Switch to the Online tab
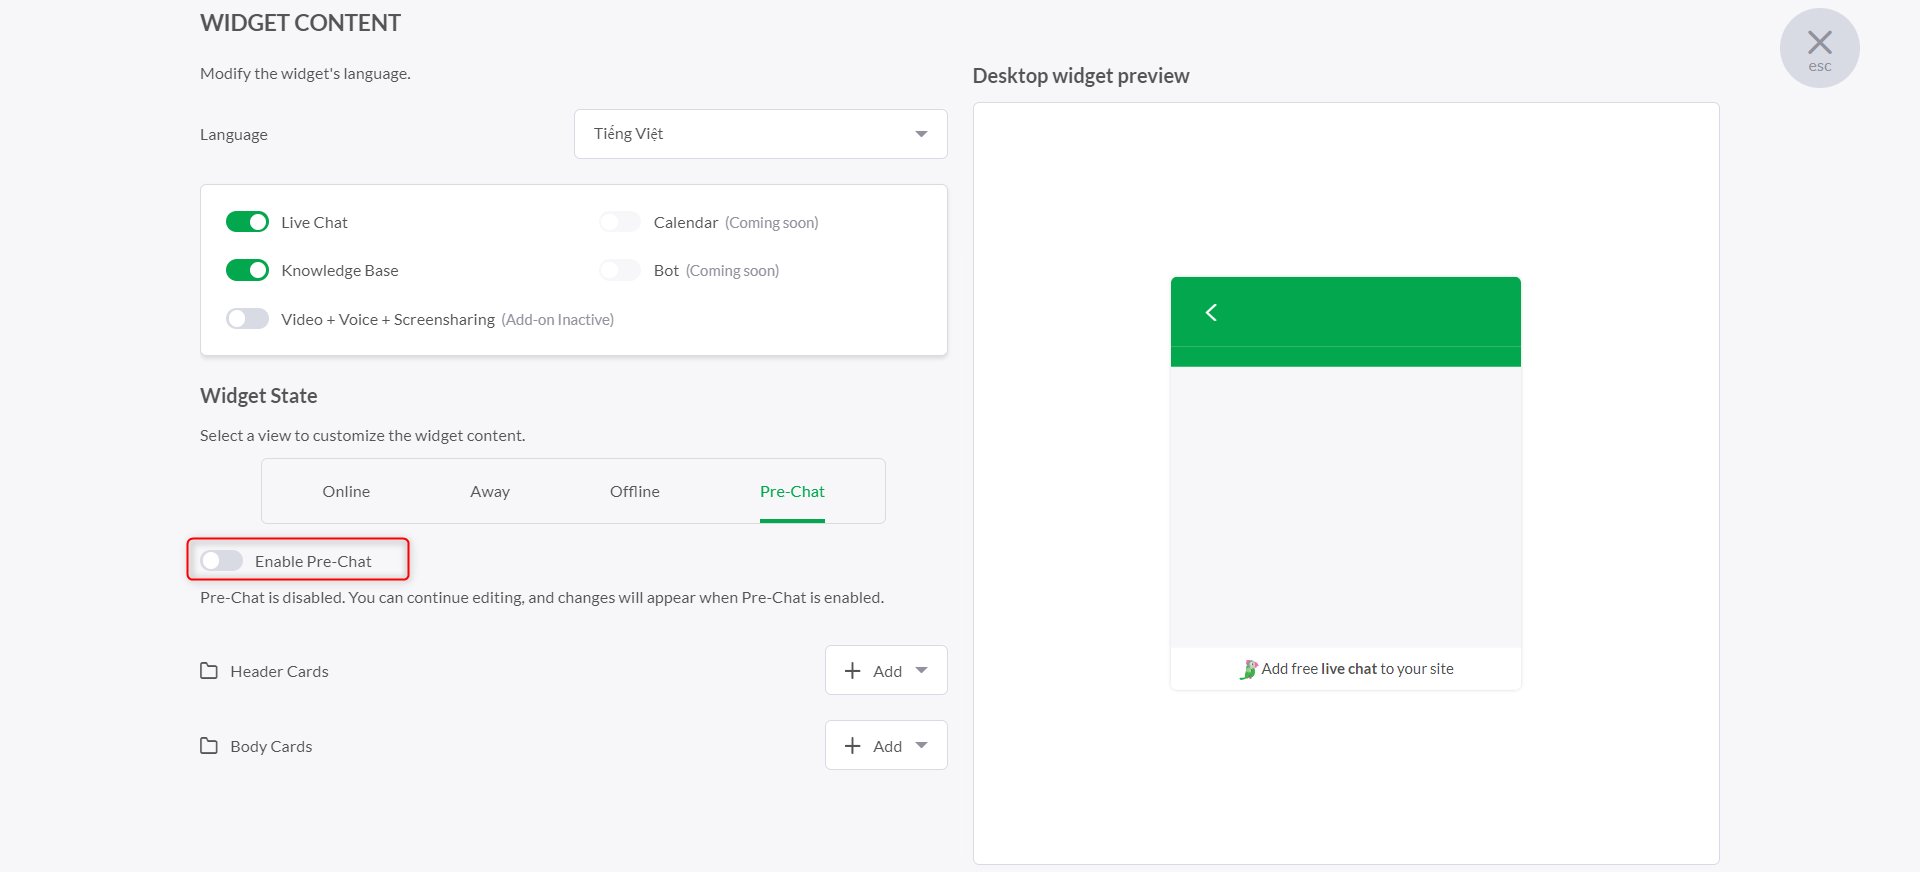This screenshot has height=872, width=1920. pyautogui.click(x=346, y=491)
